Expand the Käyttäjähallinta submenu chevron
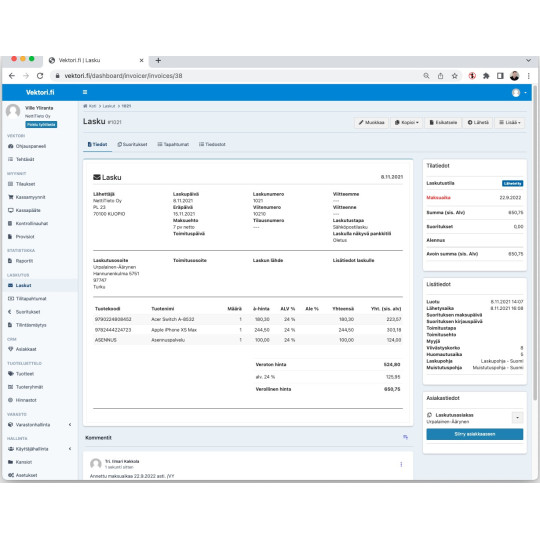The image size is (540, 540). (70, 449)
